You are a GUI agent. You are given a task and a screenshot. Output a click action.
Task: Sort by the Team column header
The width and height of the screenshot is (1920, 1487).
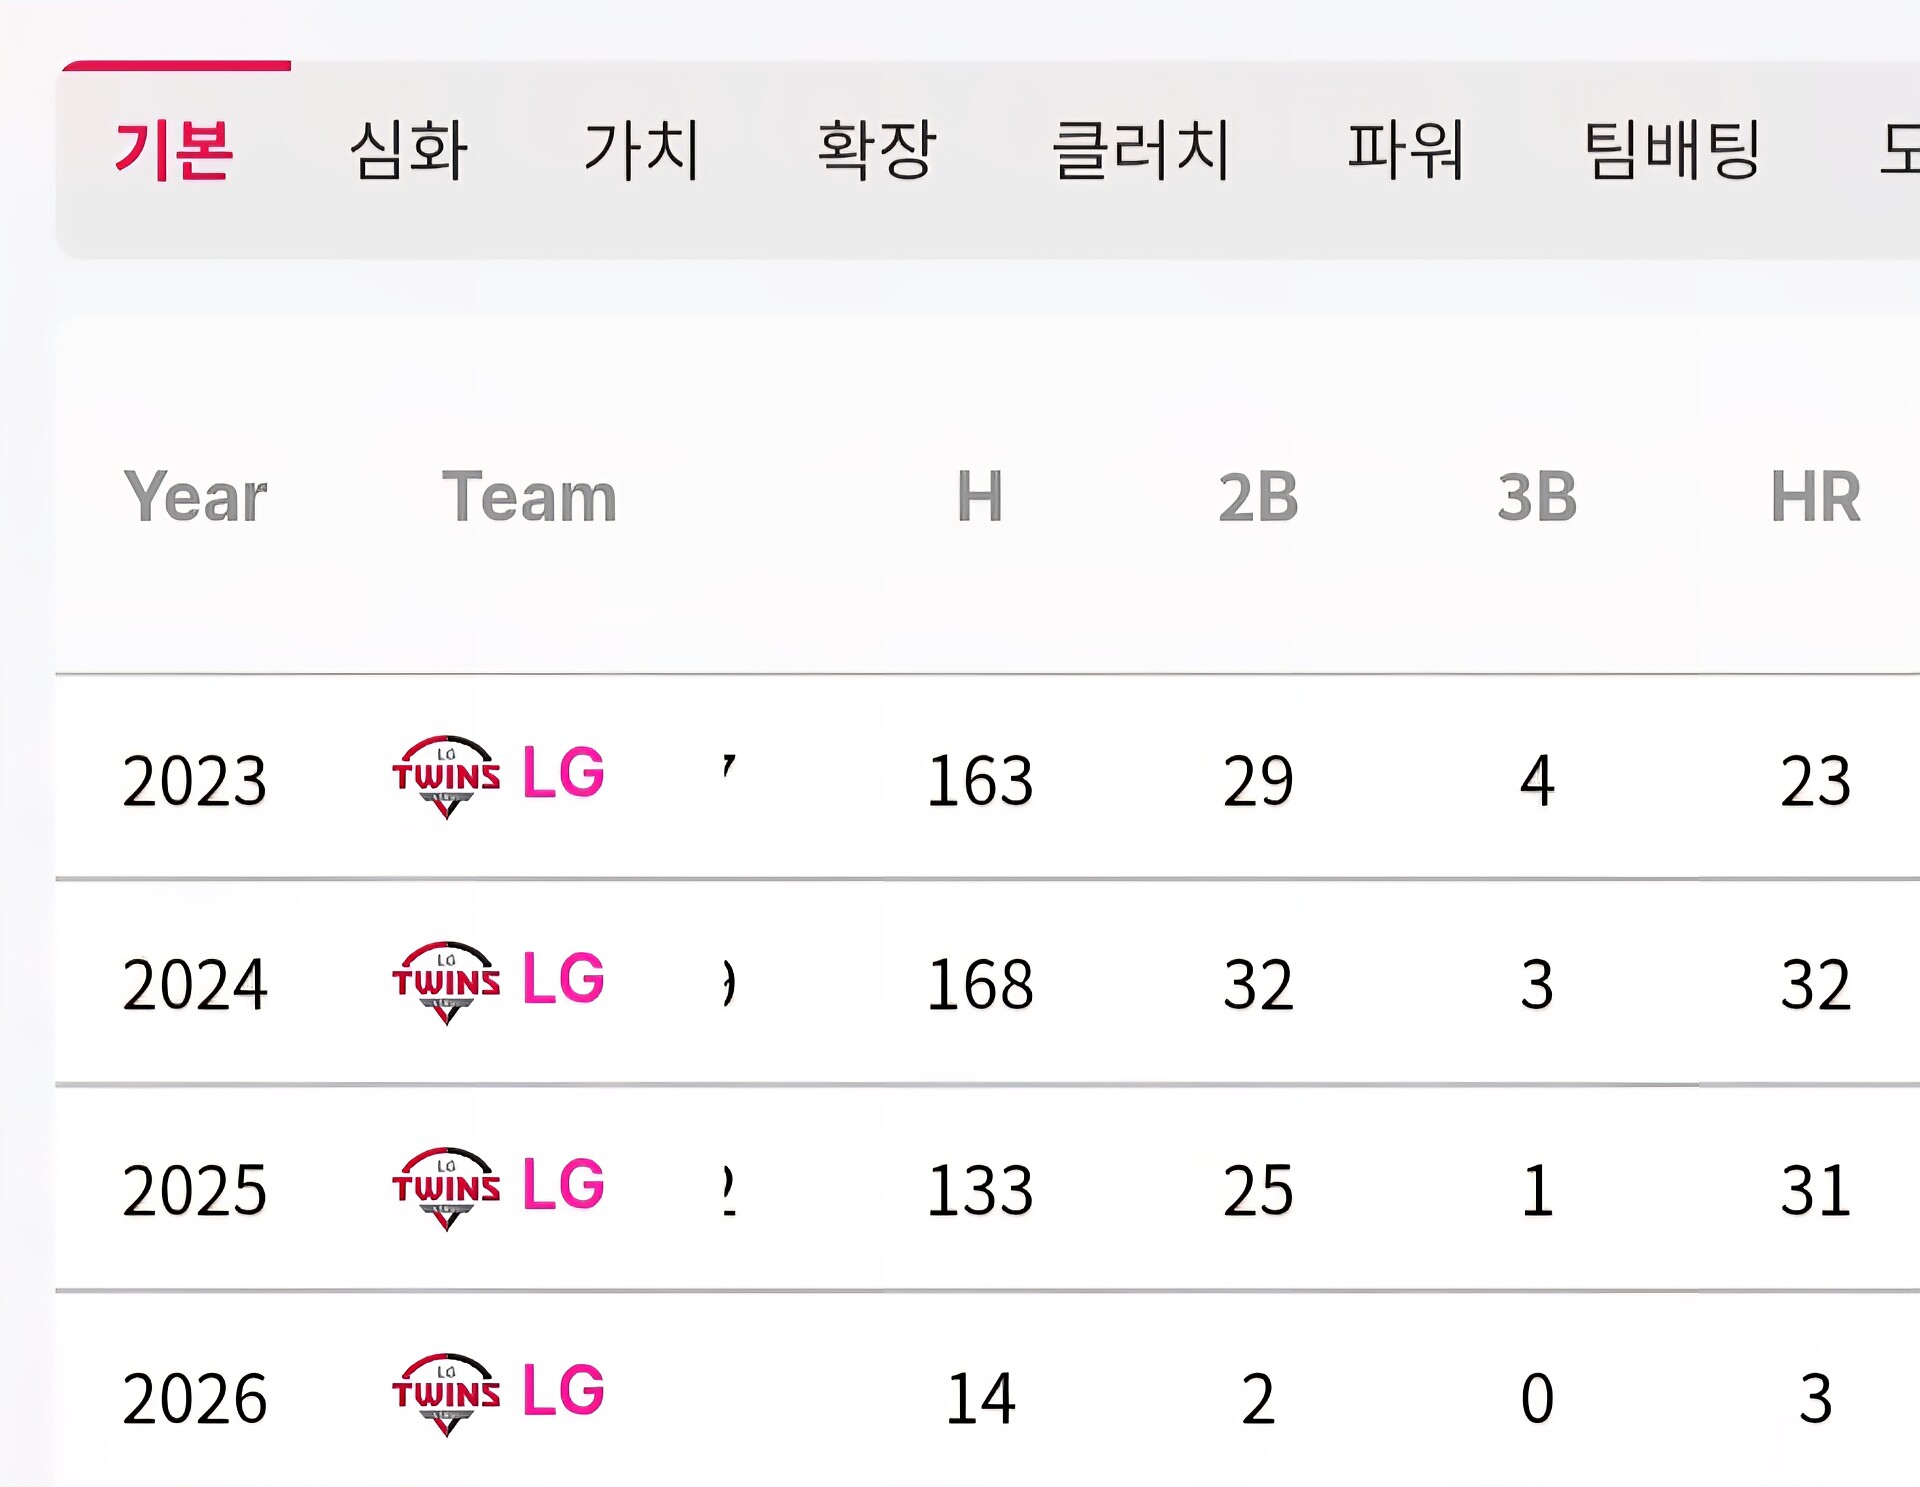point(529,496)
